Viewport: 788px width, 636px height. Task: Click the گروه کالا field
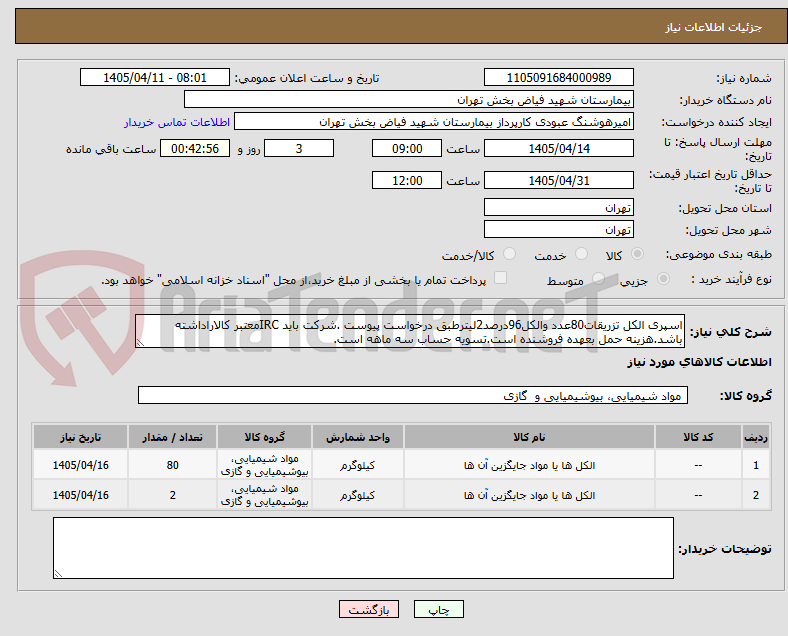pyautogui.click(x=413, y=395)
